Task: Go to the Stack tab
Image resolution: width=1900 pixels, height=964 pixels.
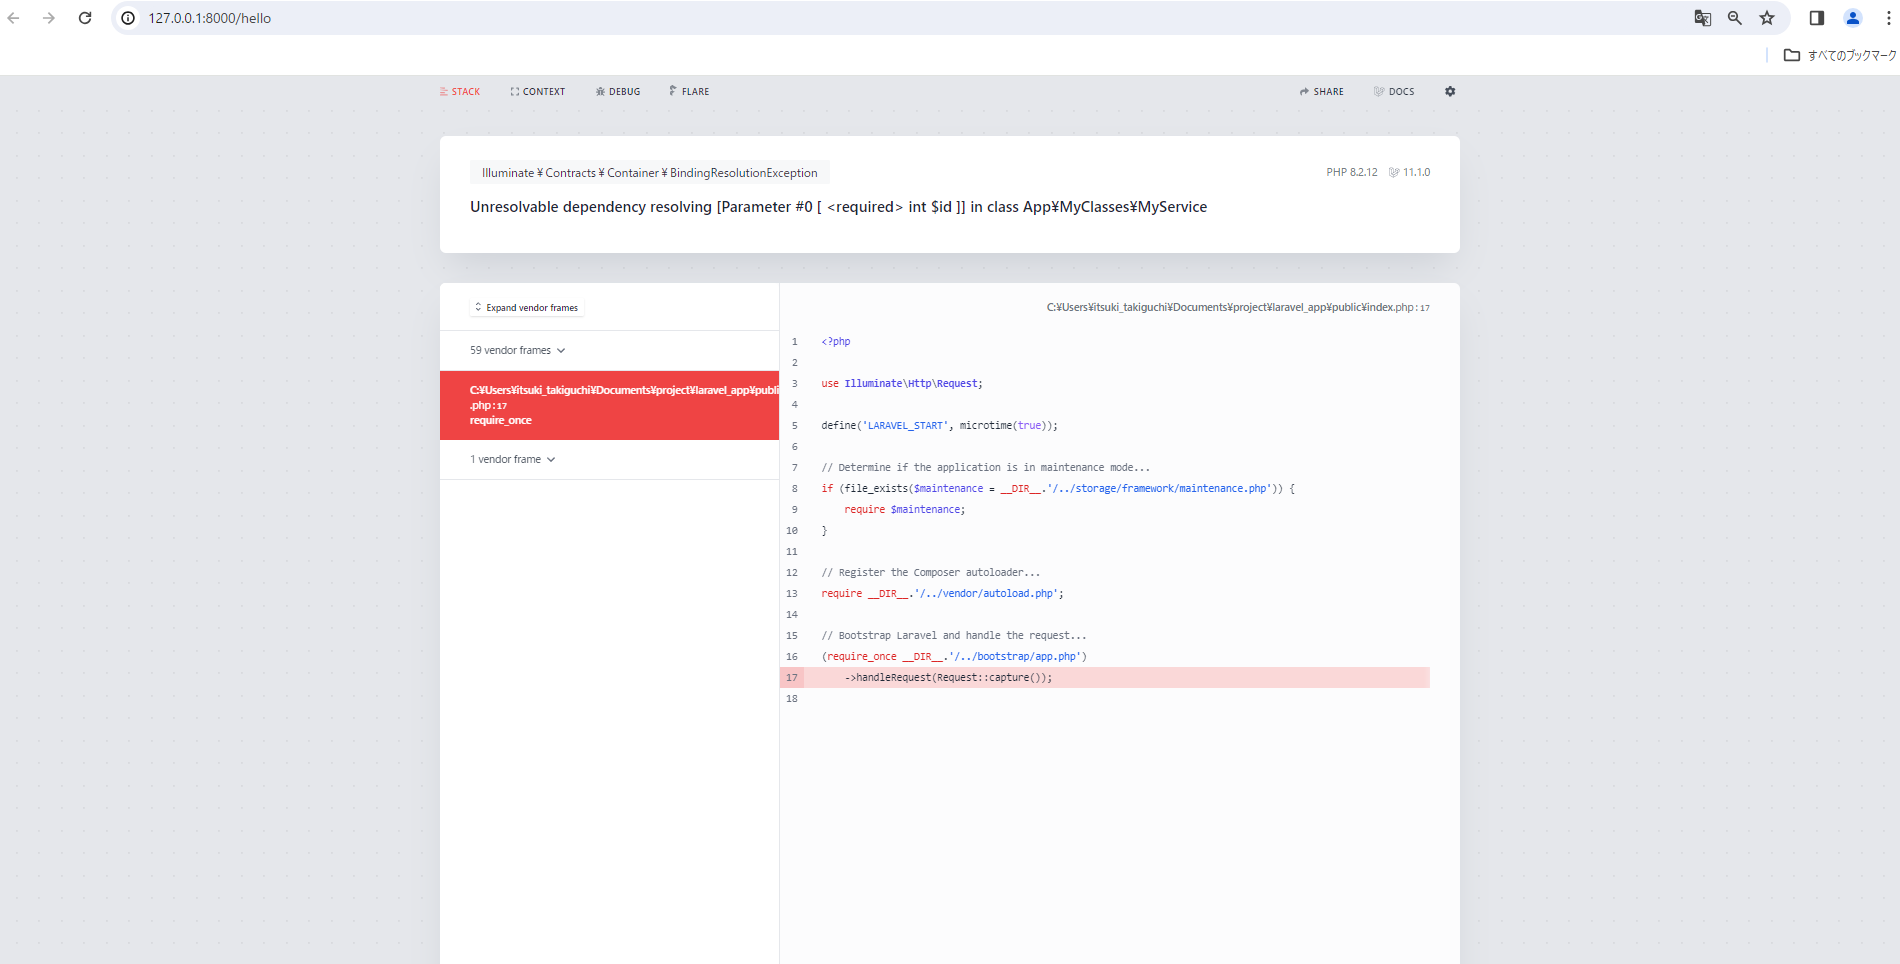Action: [460, 91]
